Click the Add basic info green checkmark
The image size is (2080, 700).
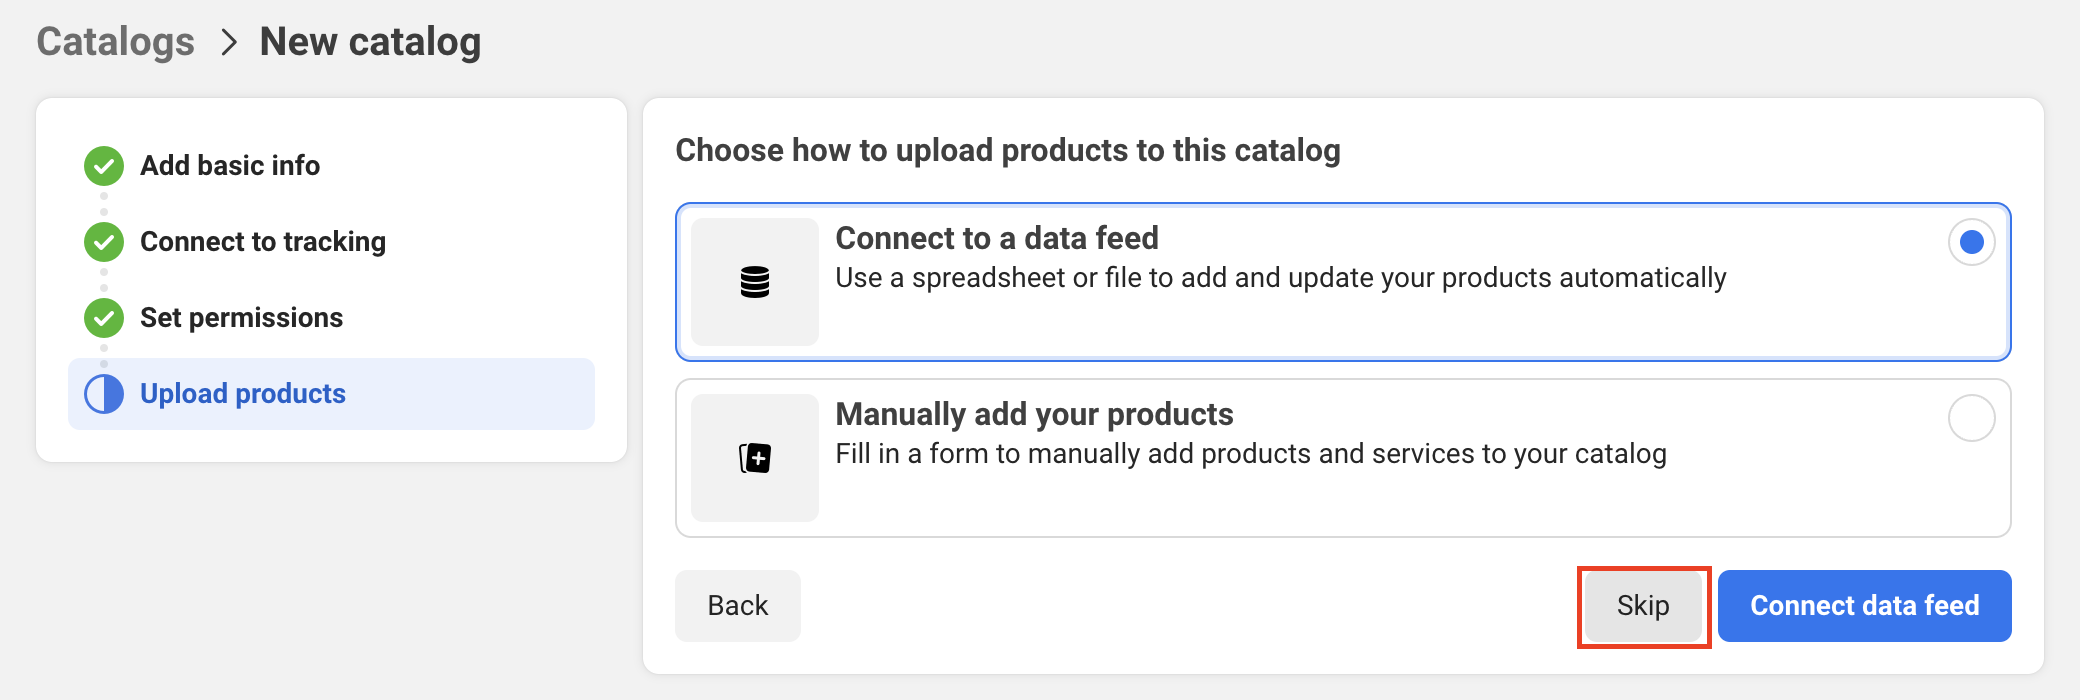coord(104,166)
